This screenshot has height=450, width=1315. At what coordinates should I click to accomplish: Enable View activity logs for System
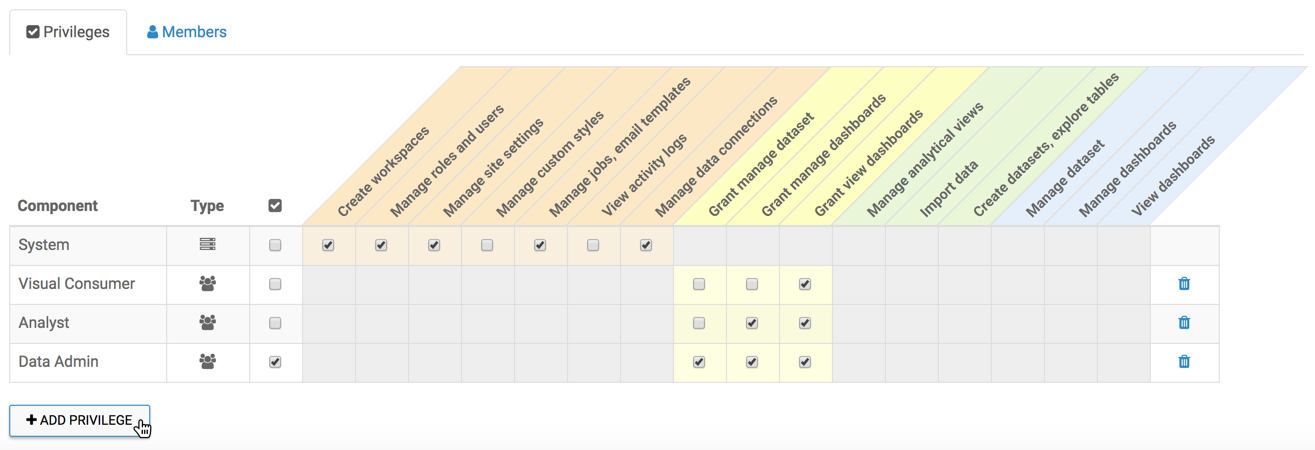(x=593, y=245)
